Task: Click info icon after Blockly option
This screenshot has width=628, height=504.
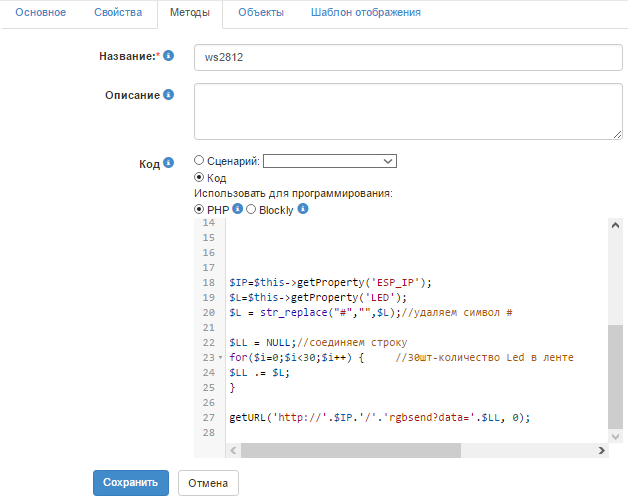Action: [x=302, y=209]
